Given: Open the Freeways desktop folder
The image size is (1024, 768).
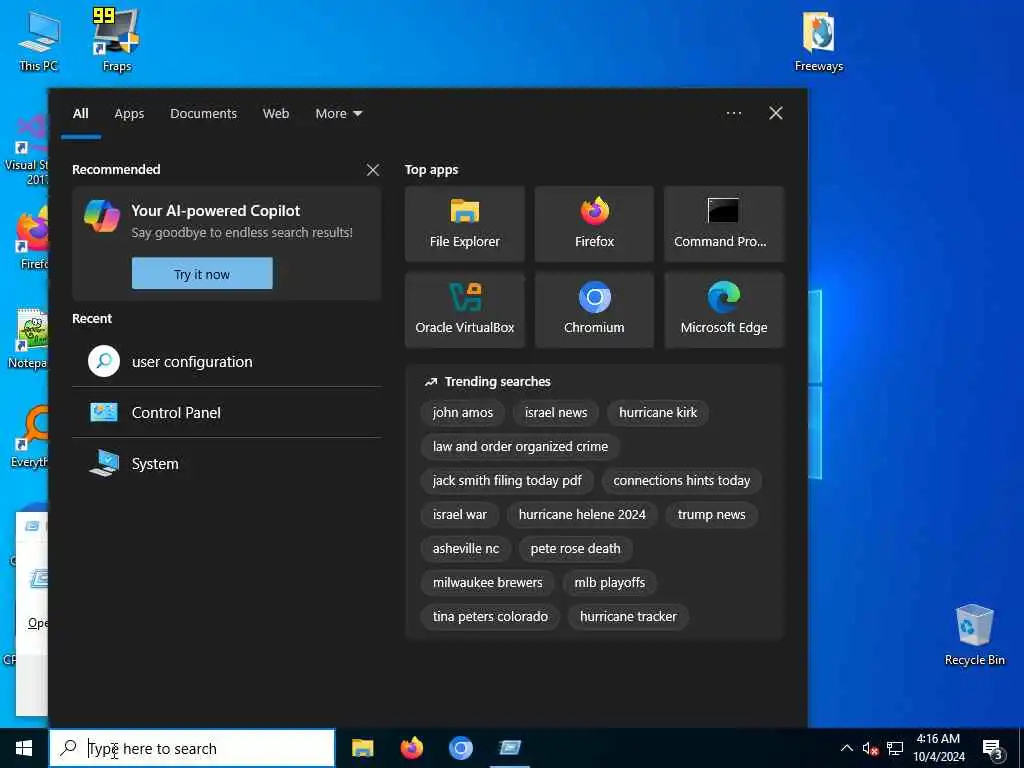Looking at the screenshot, I should (818, 42).
